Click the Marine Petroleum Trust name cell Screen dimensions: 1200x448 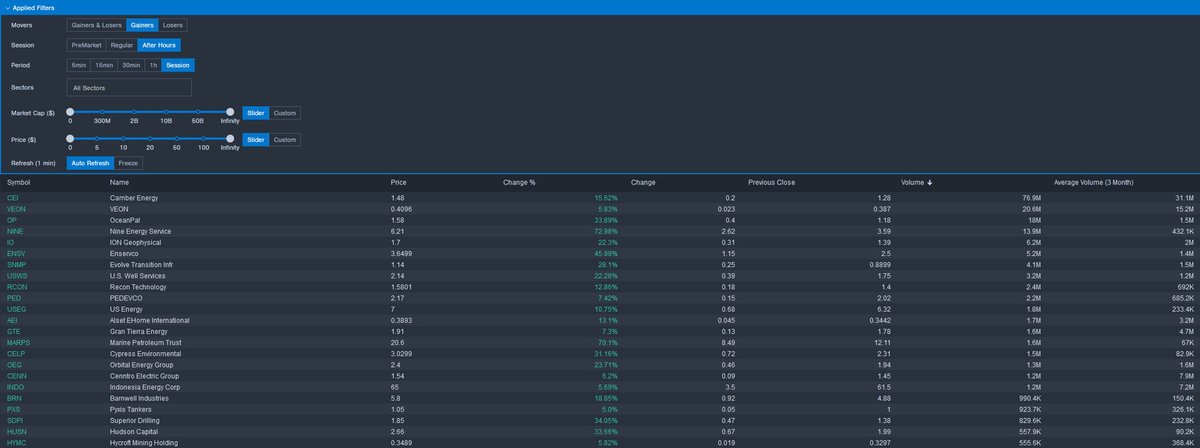(x=146, y=342)
